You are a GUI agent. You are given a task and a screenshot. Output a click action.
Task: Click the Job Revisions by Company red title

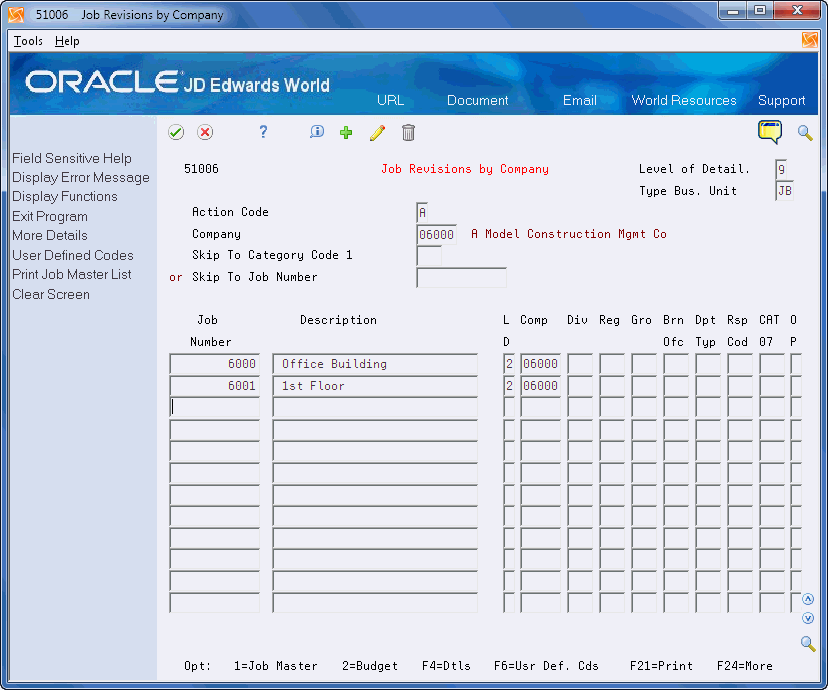[465, 169]
